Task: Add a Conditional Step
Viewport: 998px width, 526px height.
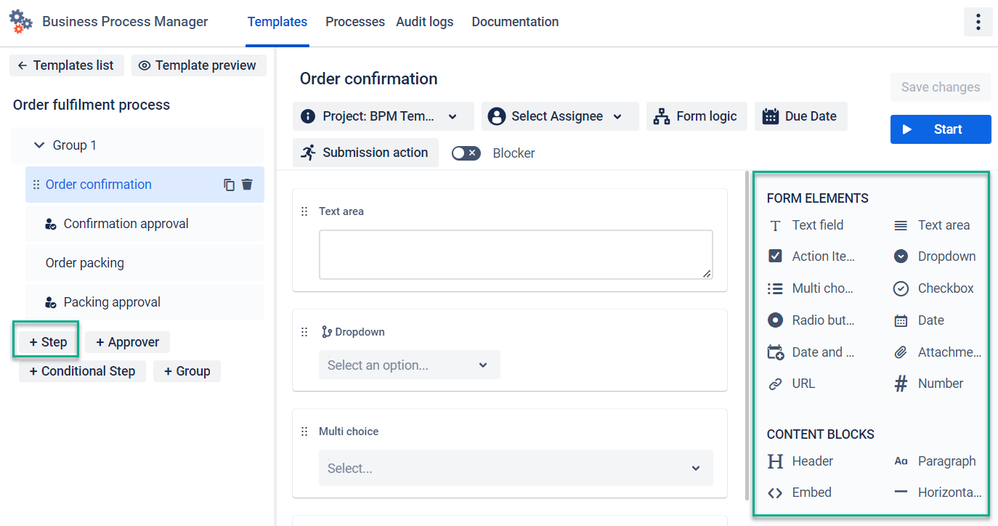Action: 82,371
